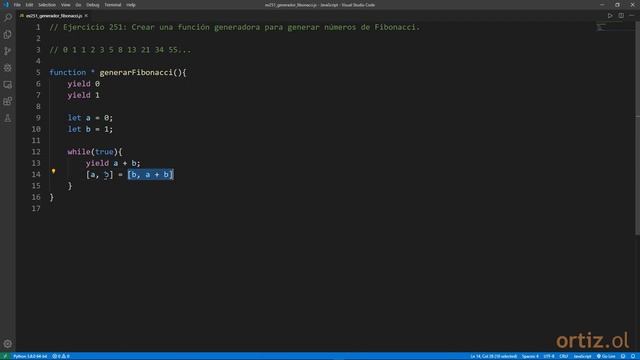Viewport: 640px width, 360px height.
Task: Click the editor vertical scrollbar
Action: (637, 128)
